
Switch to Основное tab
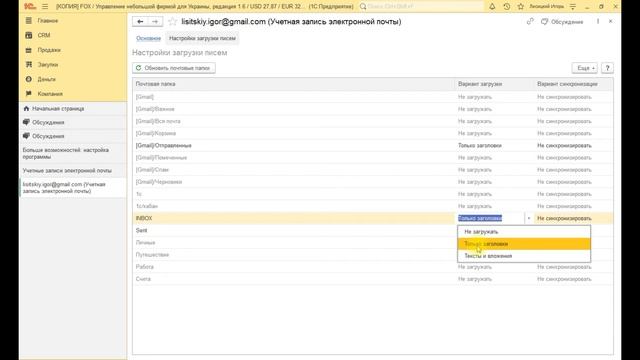(148, 38)
